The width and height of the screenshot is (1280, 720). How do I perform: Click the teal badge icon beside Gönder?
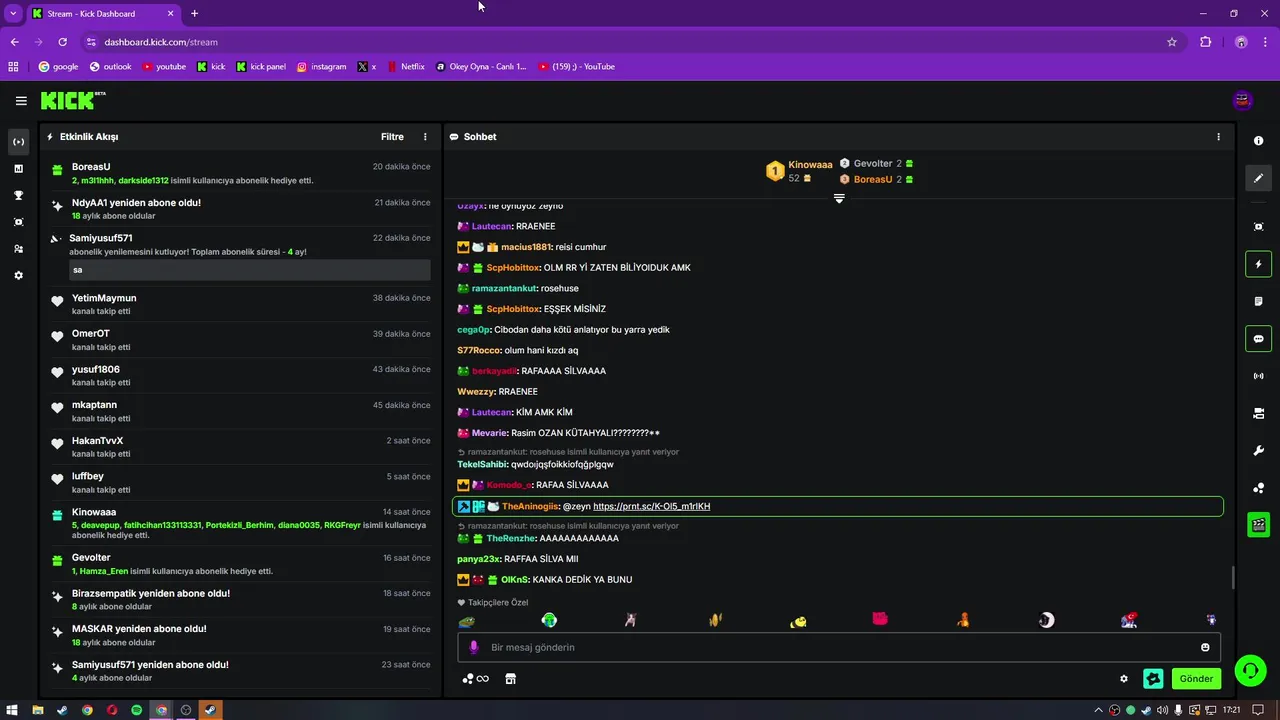[1153, 678]
